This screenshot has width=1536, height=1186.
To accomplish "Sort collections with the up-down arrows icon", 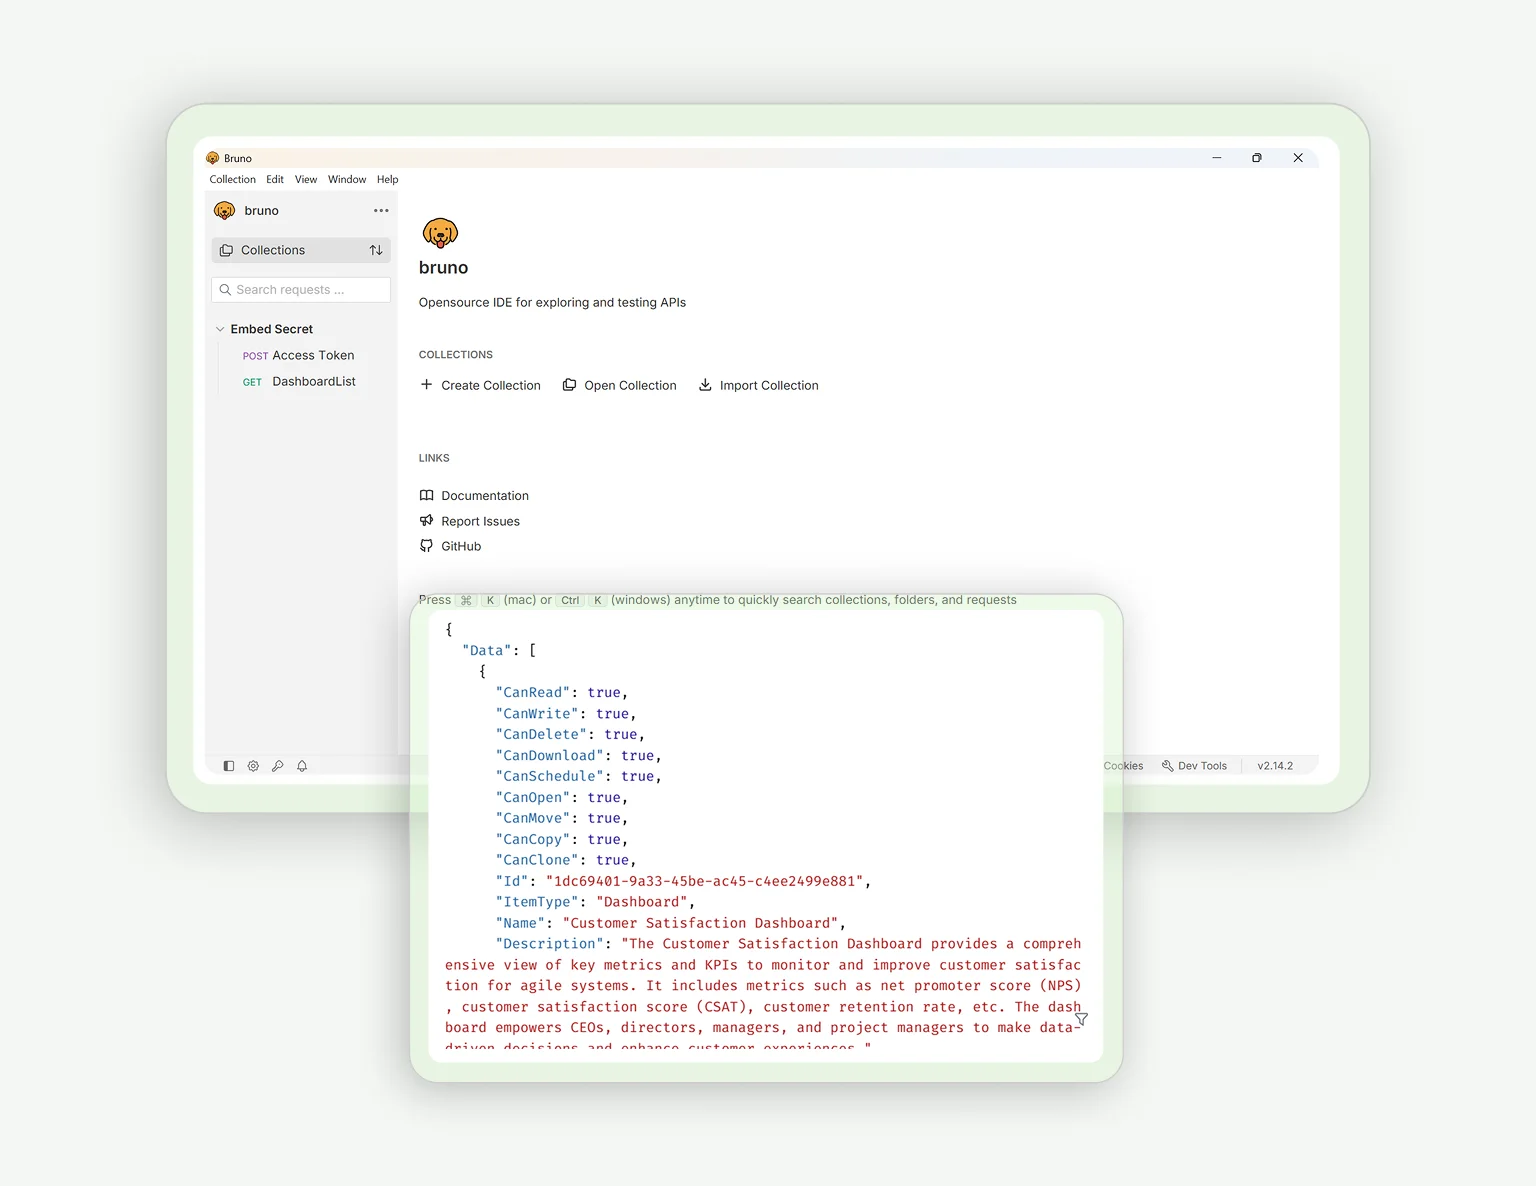I will [x=376, y=250].
